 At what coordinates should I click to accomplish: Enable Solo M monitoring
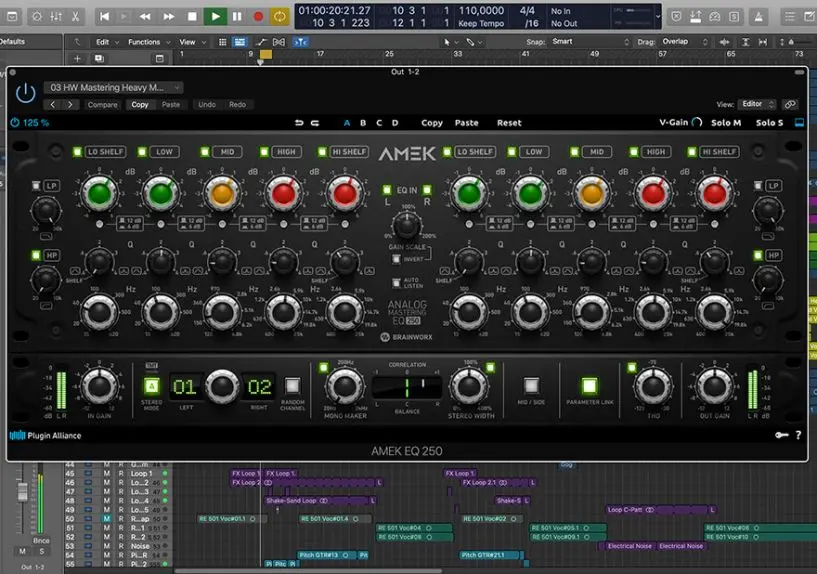pyautogui.click(x=726, y=123)
